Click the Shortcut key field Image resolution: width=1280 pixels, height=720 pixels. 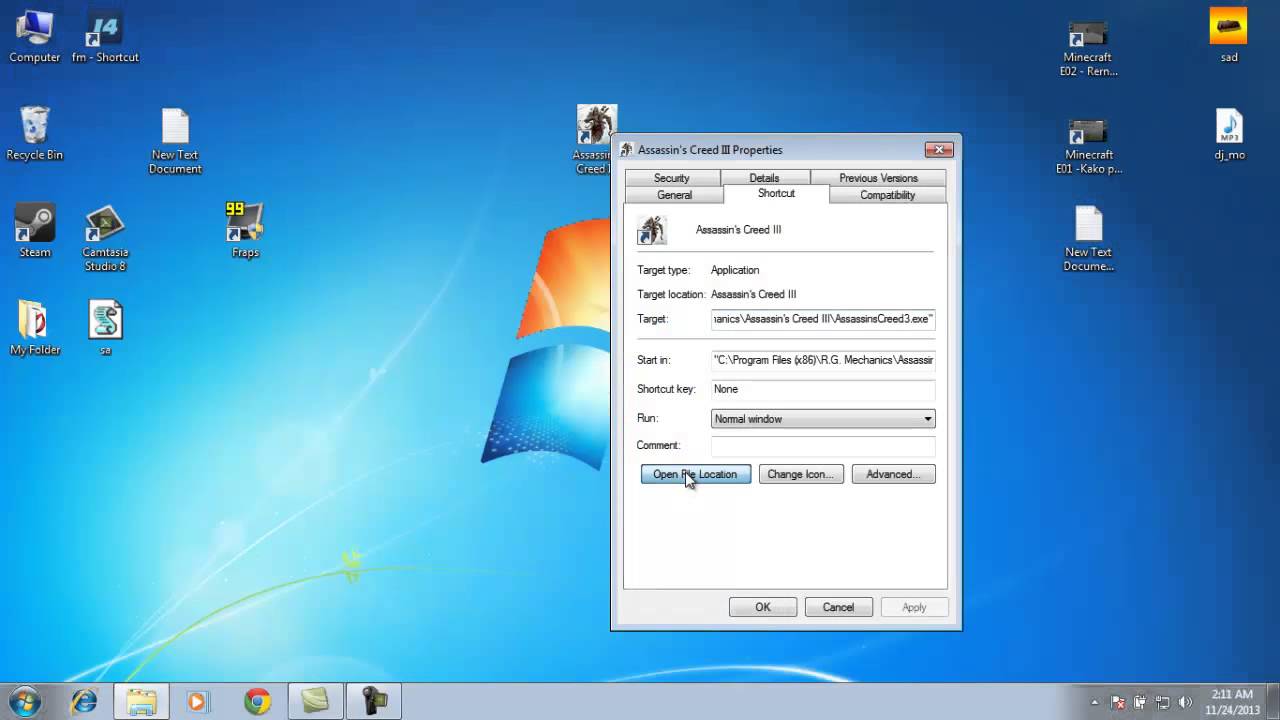point(823,389)
